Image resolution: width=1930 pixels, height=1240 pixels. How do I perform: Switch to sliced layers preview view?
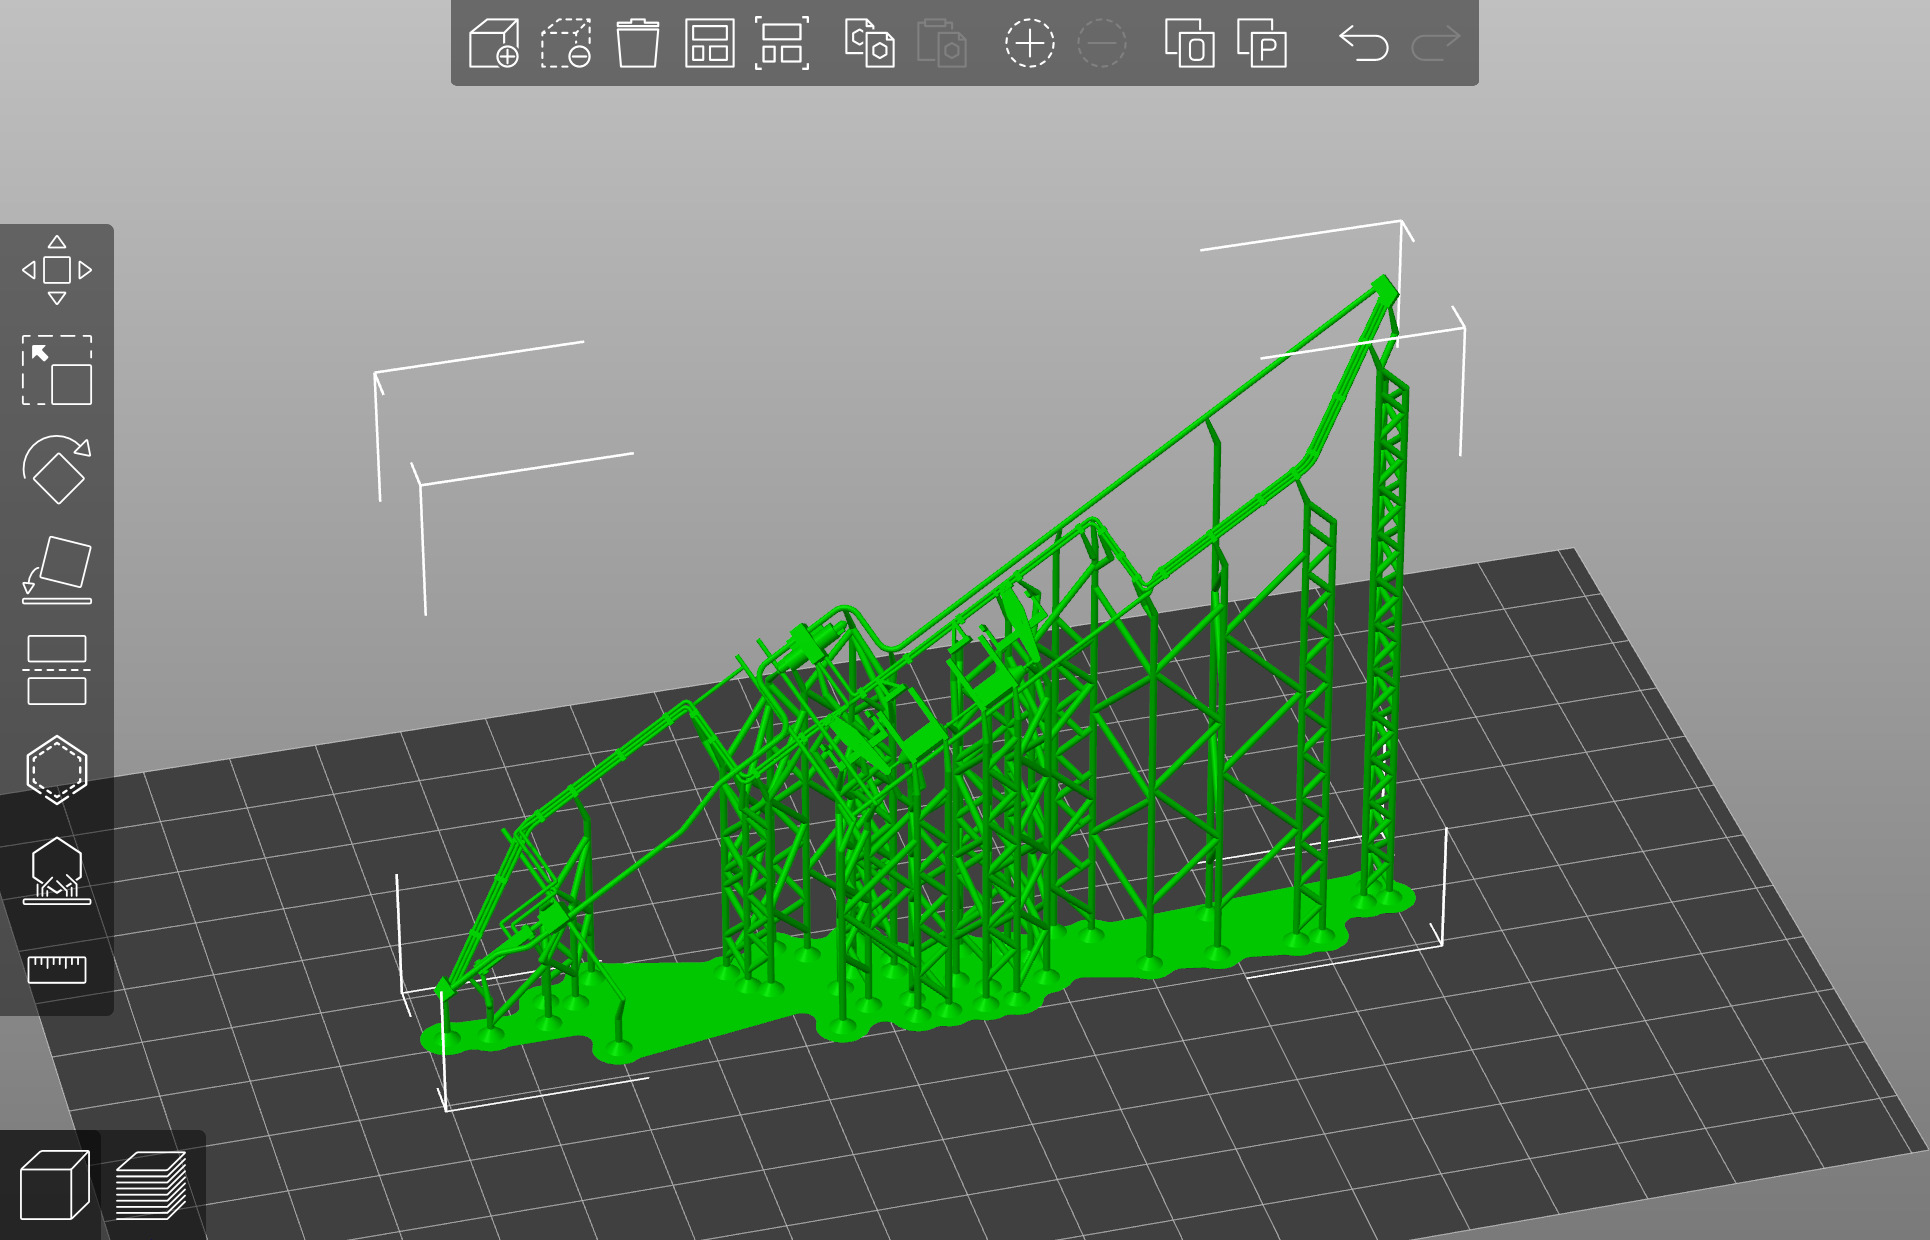click(x=151, y=1185)
